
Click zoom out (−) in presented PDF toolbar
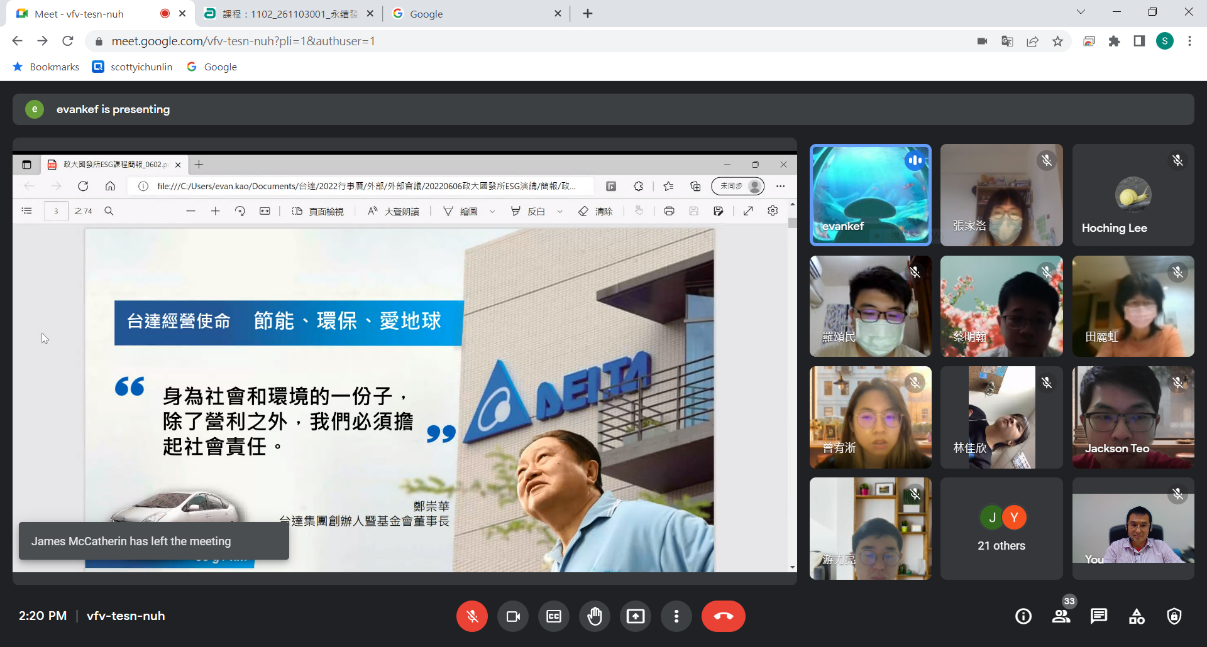click(x=191, y=211)
